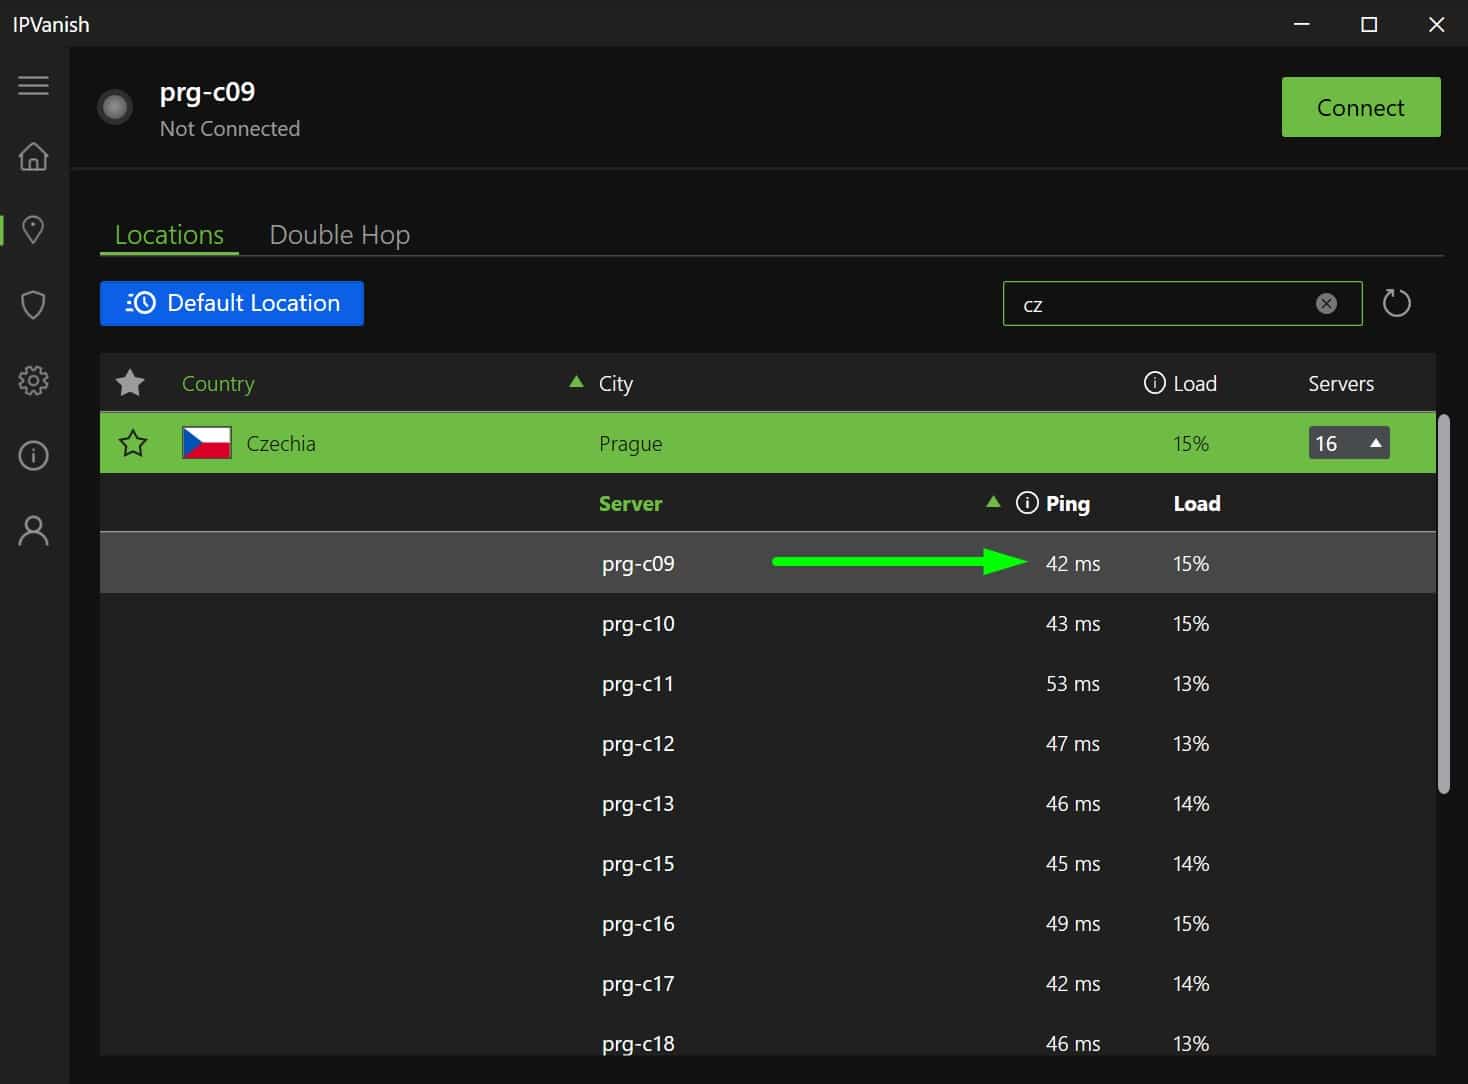The height and width of the screenshot is (1084, 1468).
Task: Click the Default Location button
Action: click(x=232, y=303)
